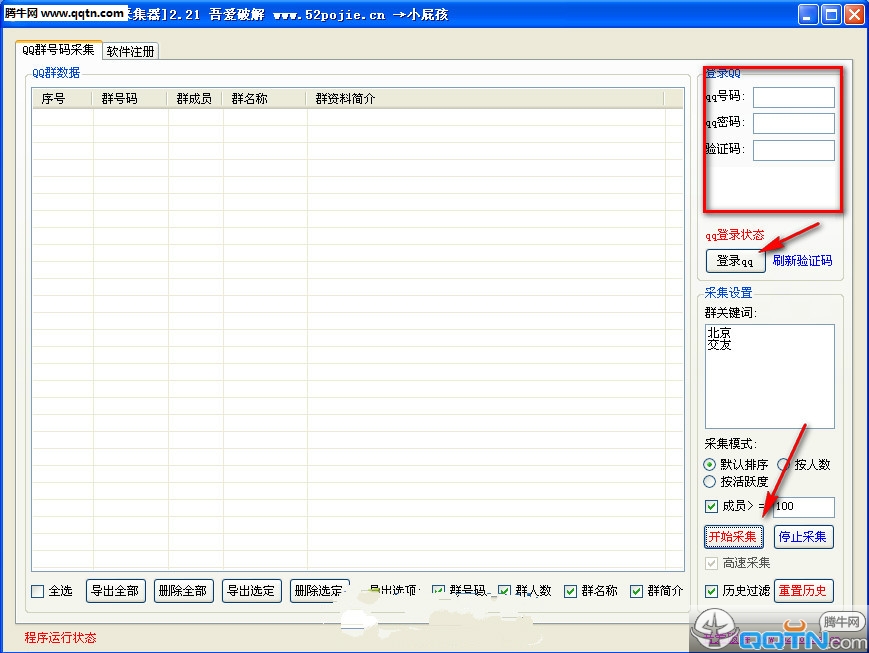Click the 登录qq button
The height and width of the screenshot is (653, 869).
click(x=735, y=261)
